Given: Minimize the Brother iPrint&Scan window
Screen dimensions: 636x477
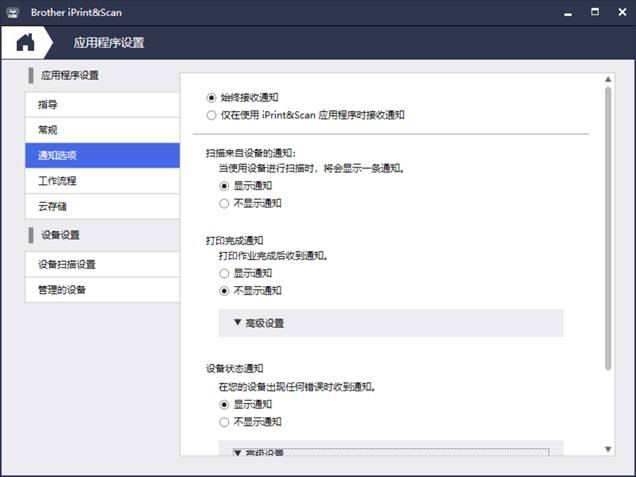Looking at the screenshot, I should tap(568, 11).
